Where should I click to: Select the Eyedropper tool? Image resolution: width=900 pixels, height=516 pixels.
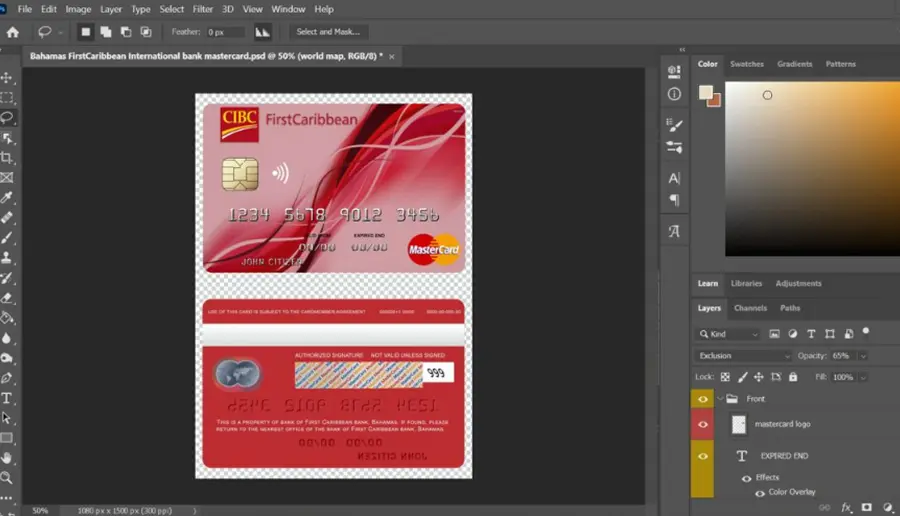(x=7, y=197)
